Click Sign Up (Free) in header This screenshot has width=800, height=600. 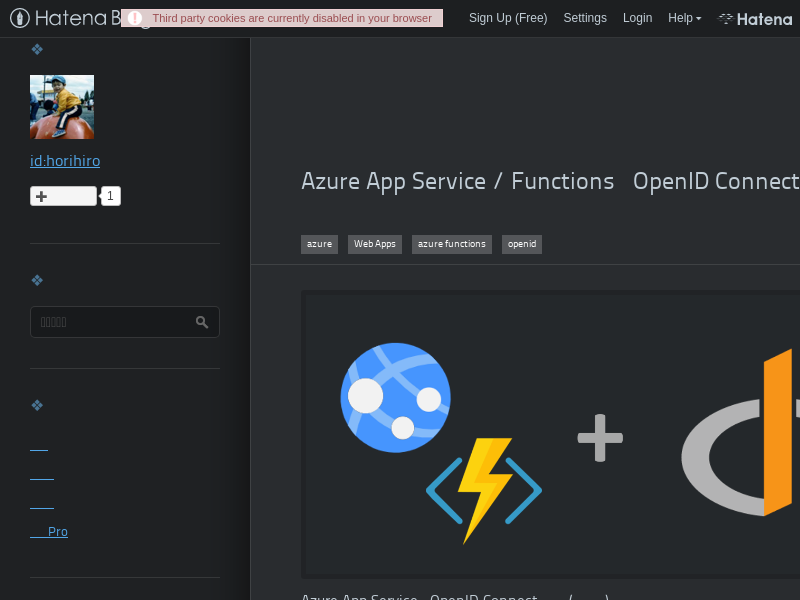point(508,18)
